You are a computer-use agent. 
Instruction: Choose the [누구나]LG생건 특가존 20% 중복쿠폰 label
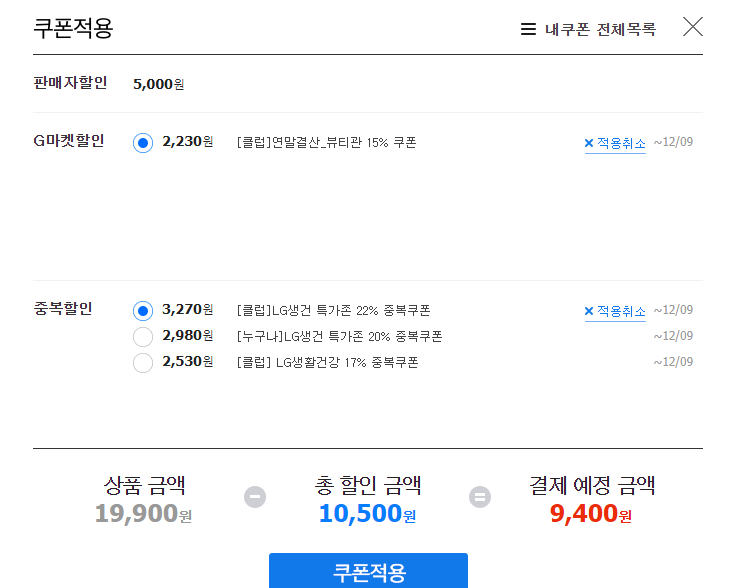coord(340,336)
